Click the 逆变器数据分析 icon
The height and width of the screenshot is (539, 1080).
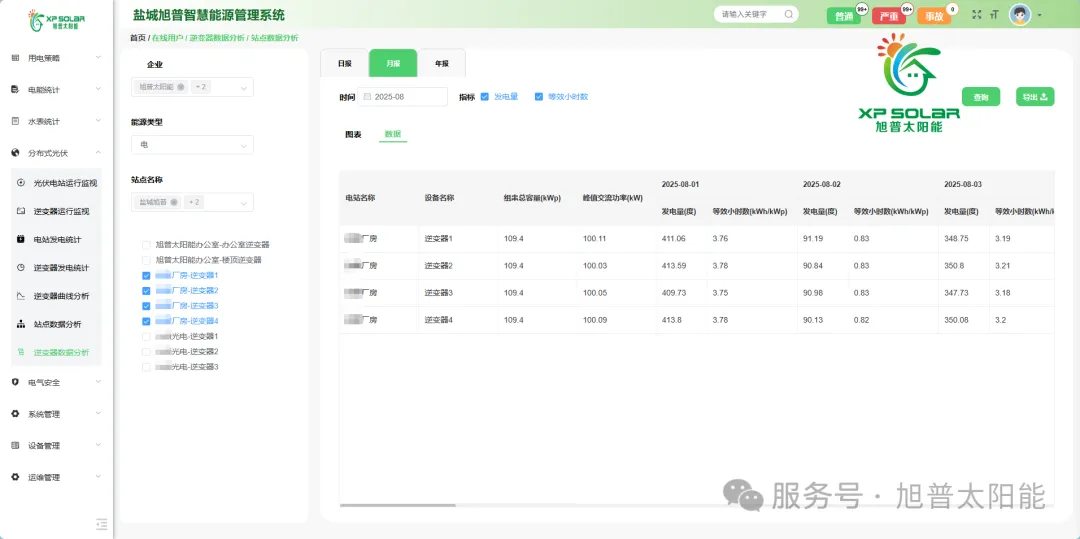tap(21, 352)
